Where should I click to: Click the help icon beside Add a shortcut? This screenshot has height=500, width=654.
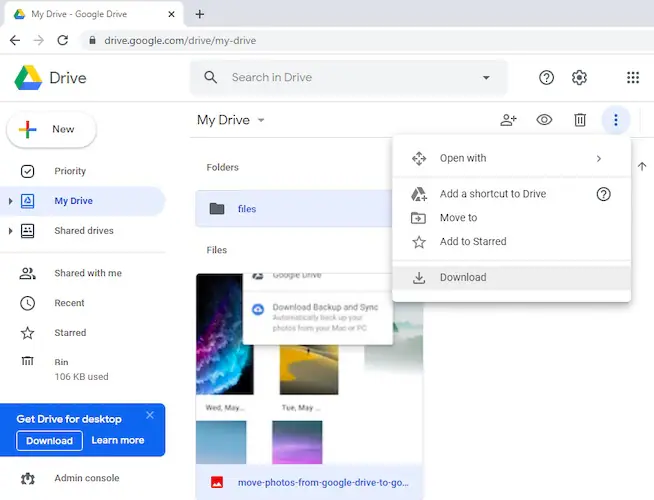click(x=603, y=194)
